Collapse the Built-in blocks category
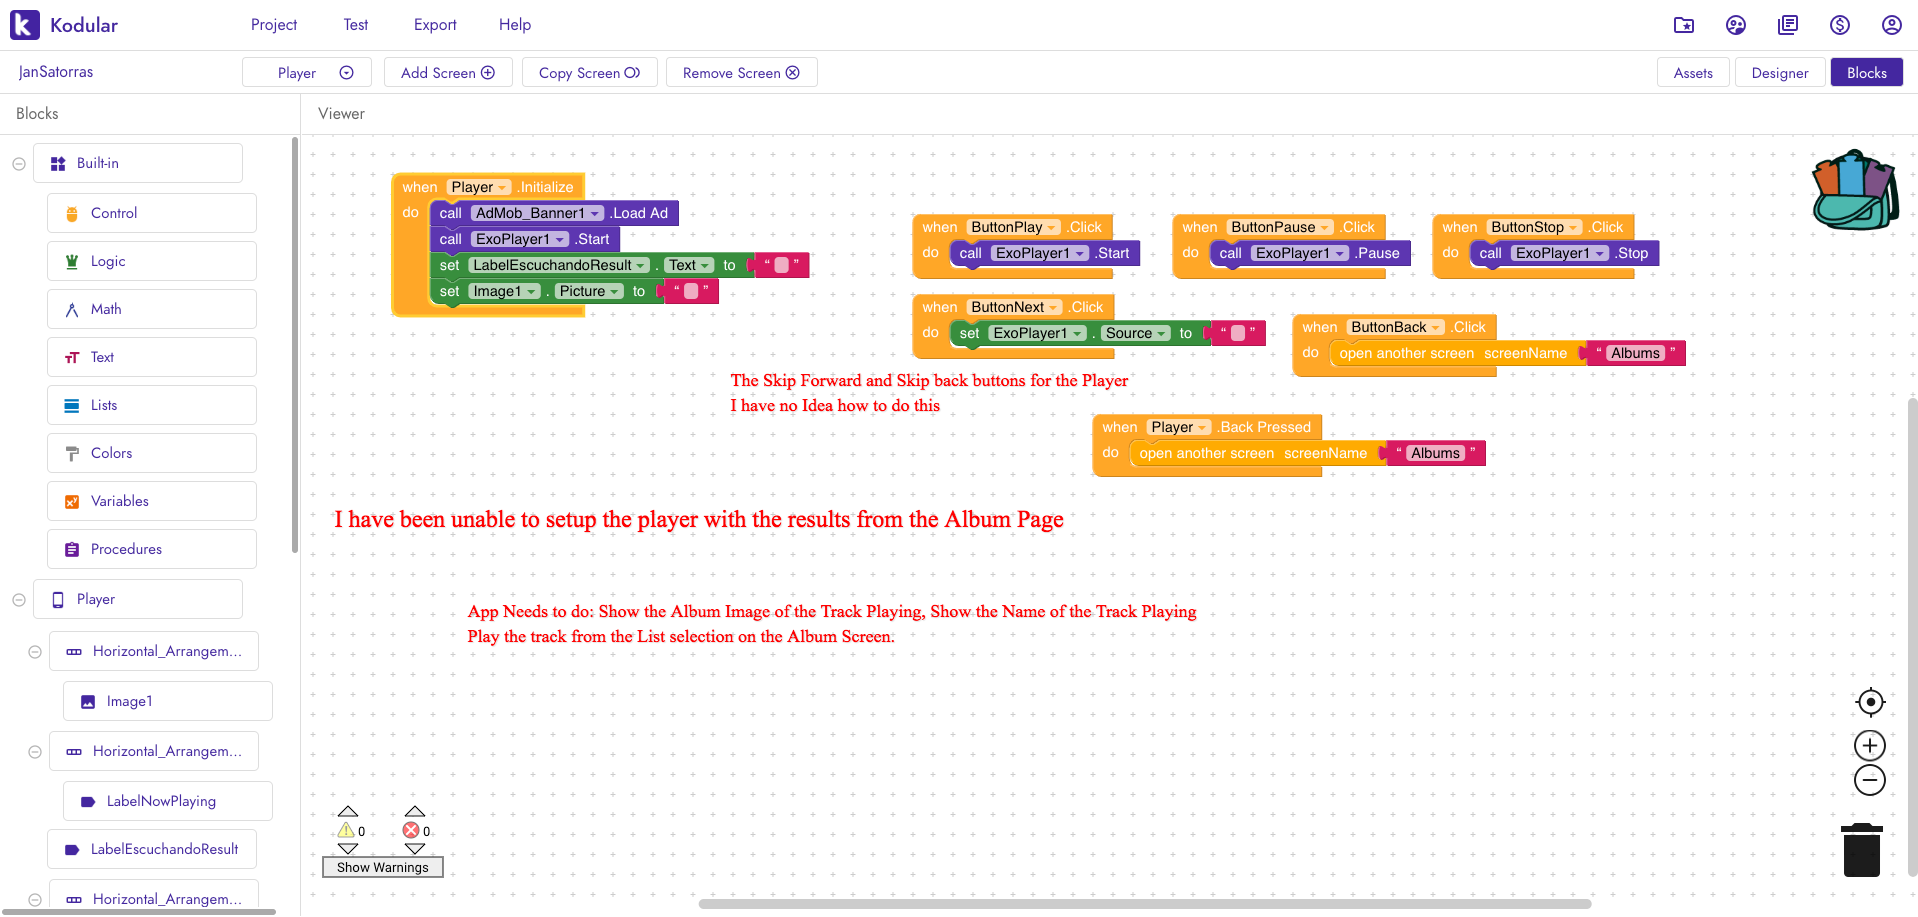 [x=19, y=164]
